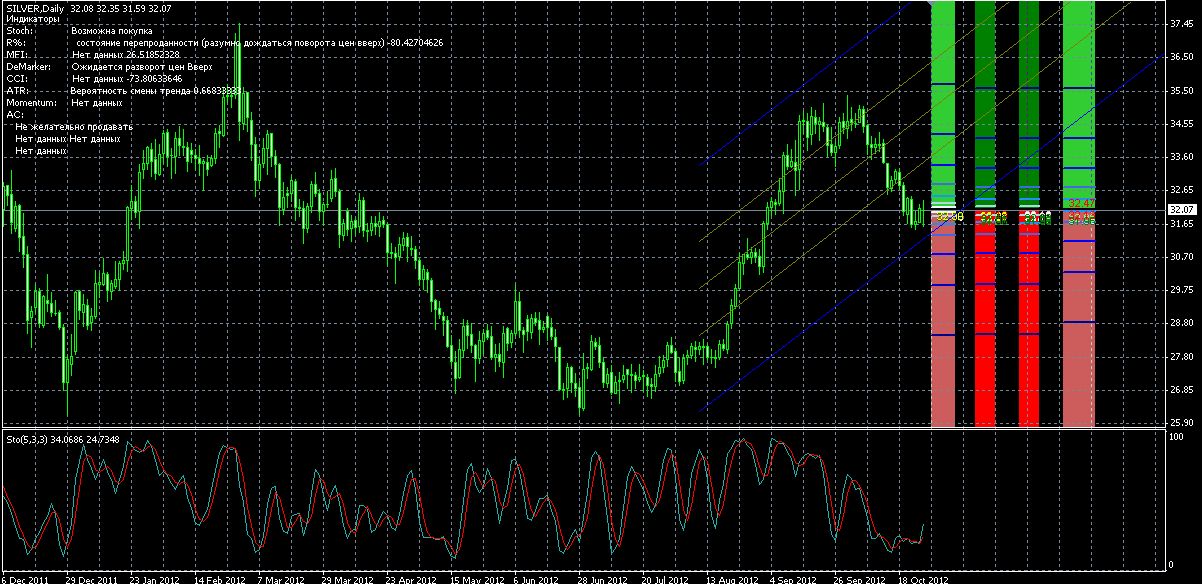Click the 'AC:' indicator label
Screen dimensions: 1202x584
[x=13, y=115]
